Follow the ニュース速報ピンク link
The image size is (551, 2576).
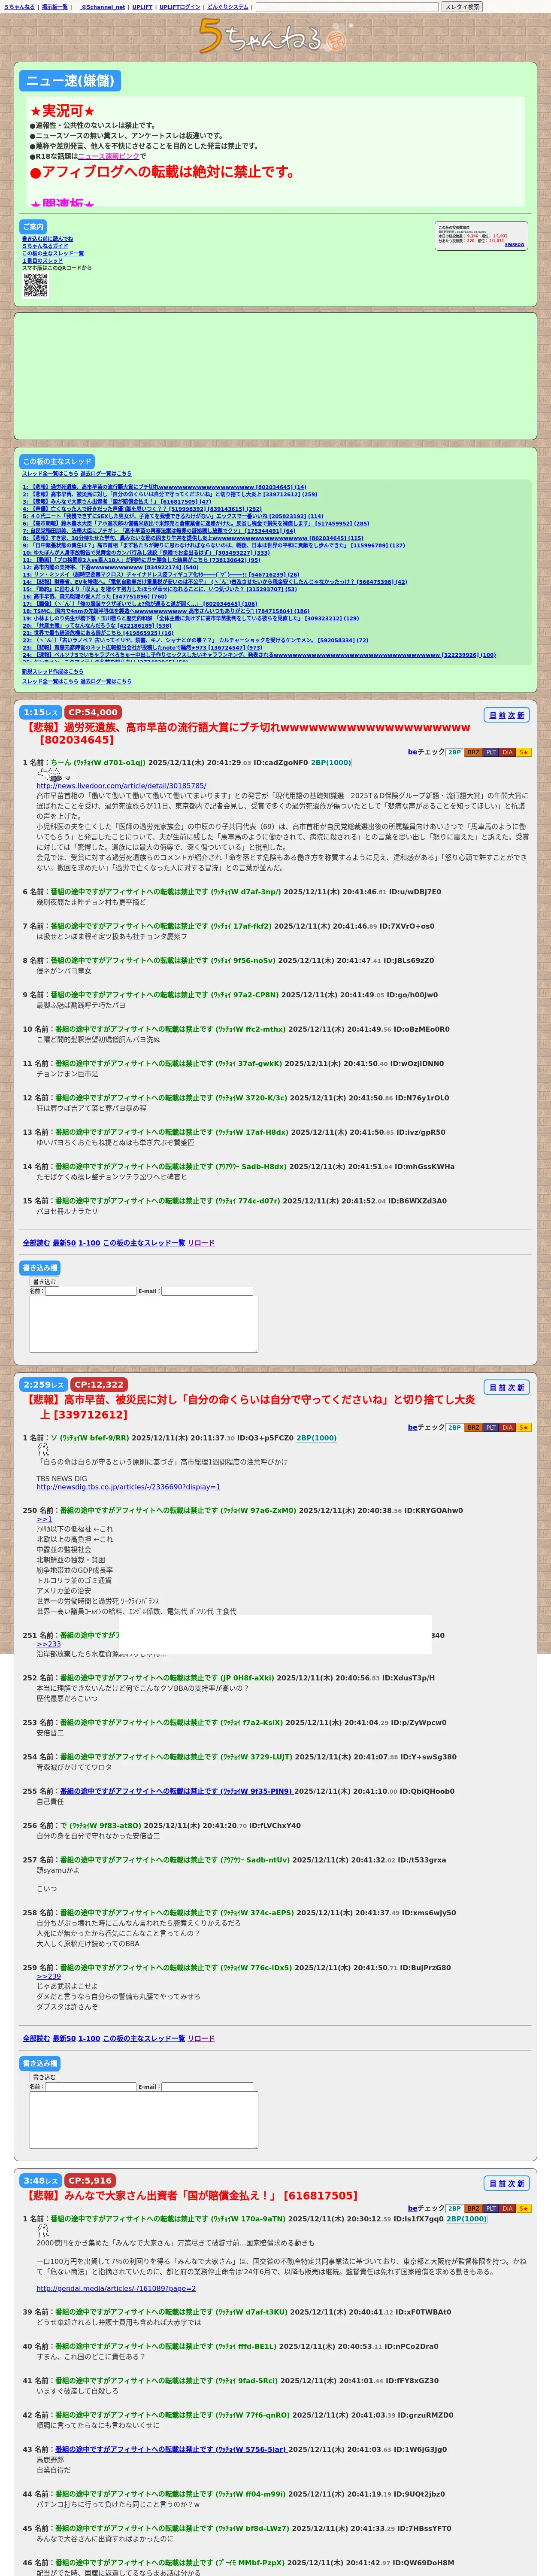(x=109, y=156)
